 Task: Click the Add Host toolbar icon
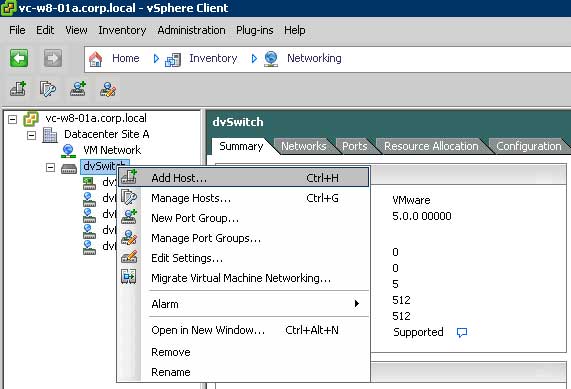18,89
